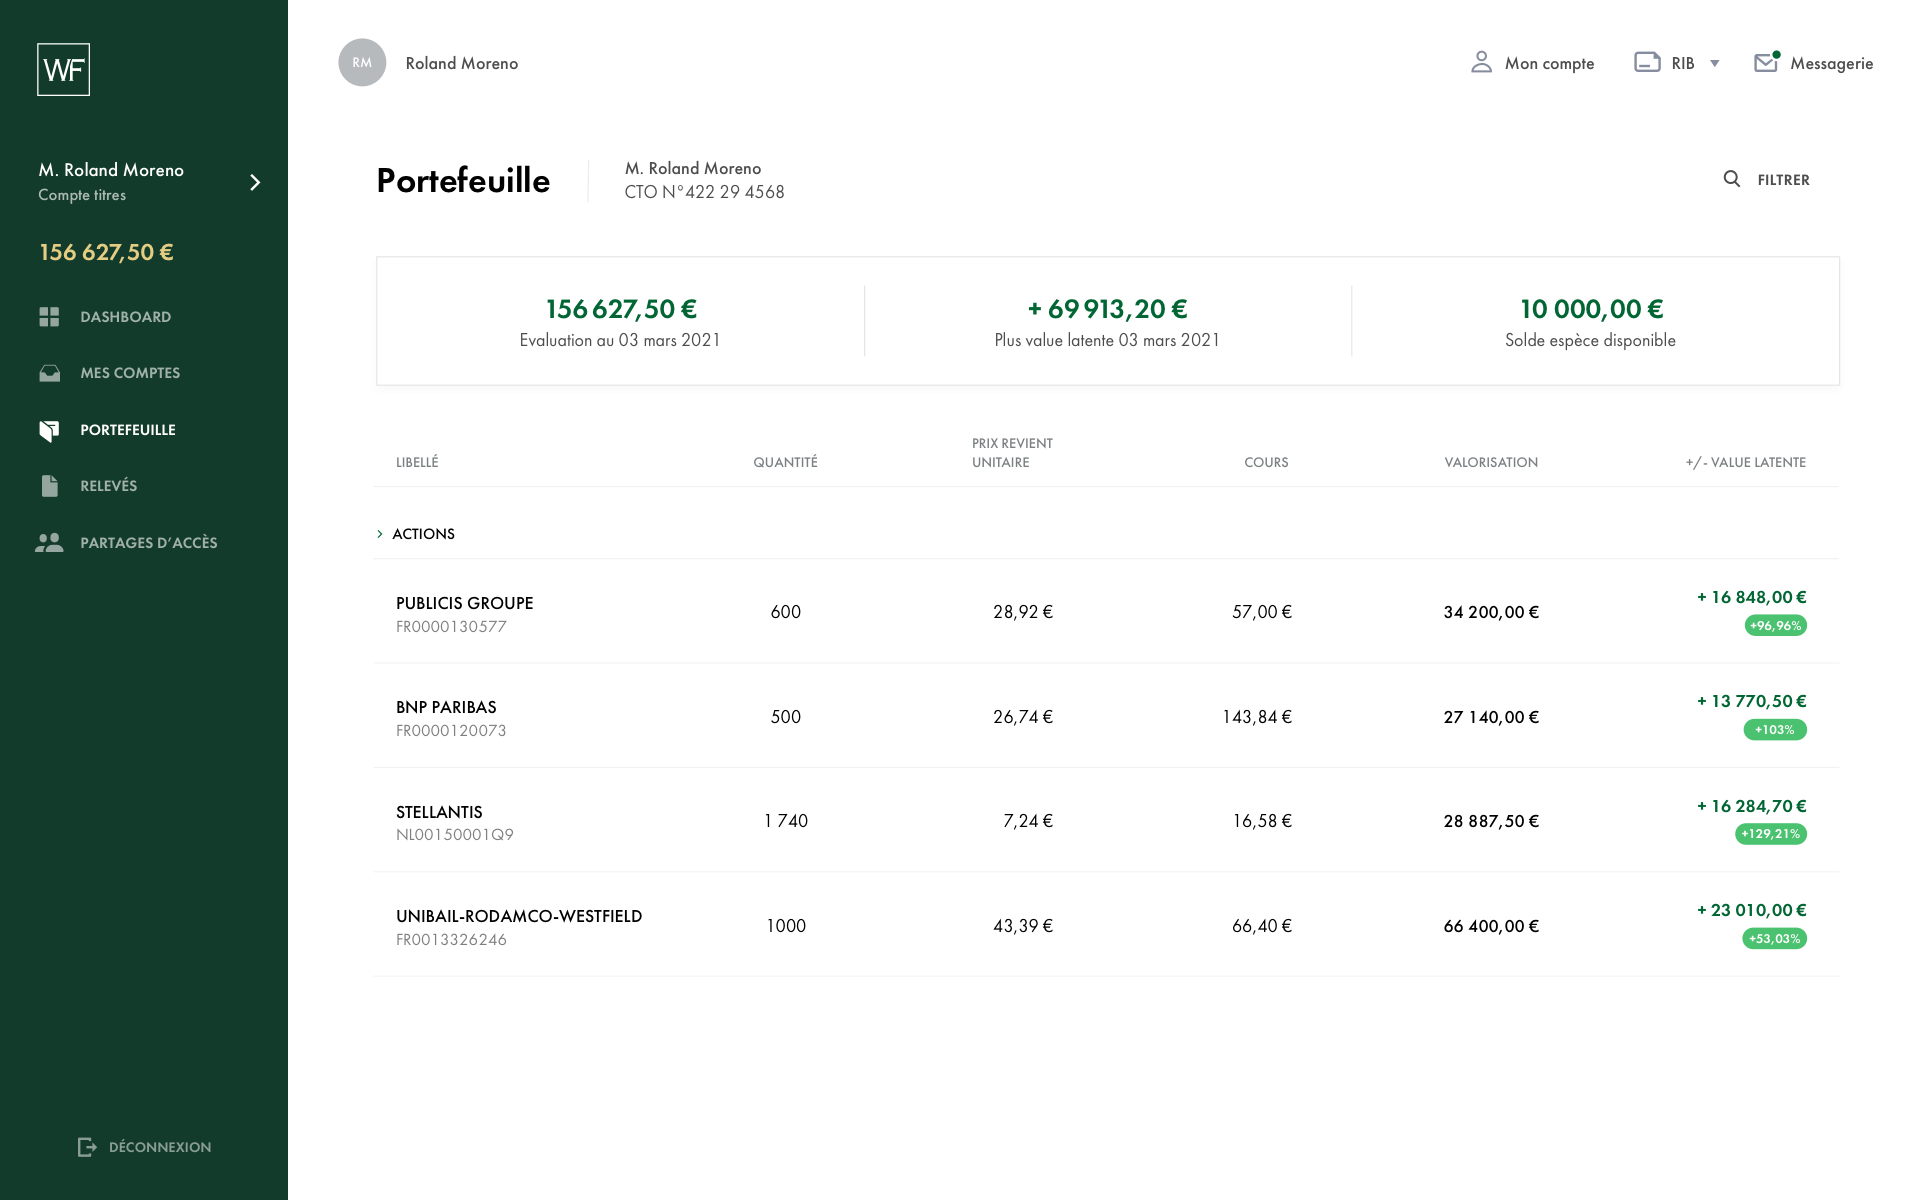Click the Mes Comptes inbox icon
This screenshot has height=1200, width=1920.
pos(49,373)
